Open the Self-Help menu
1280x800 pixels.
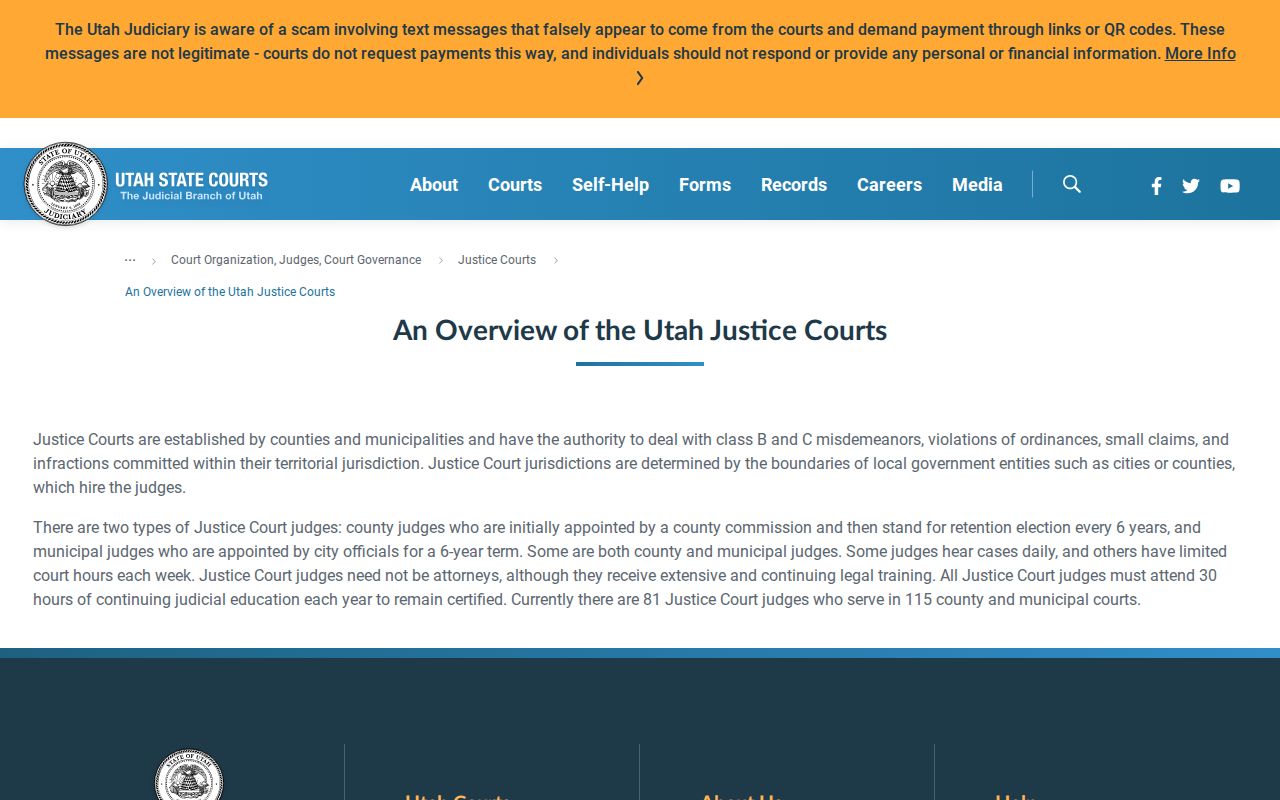(610, 185)
